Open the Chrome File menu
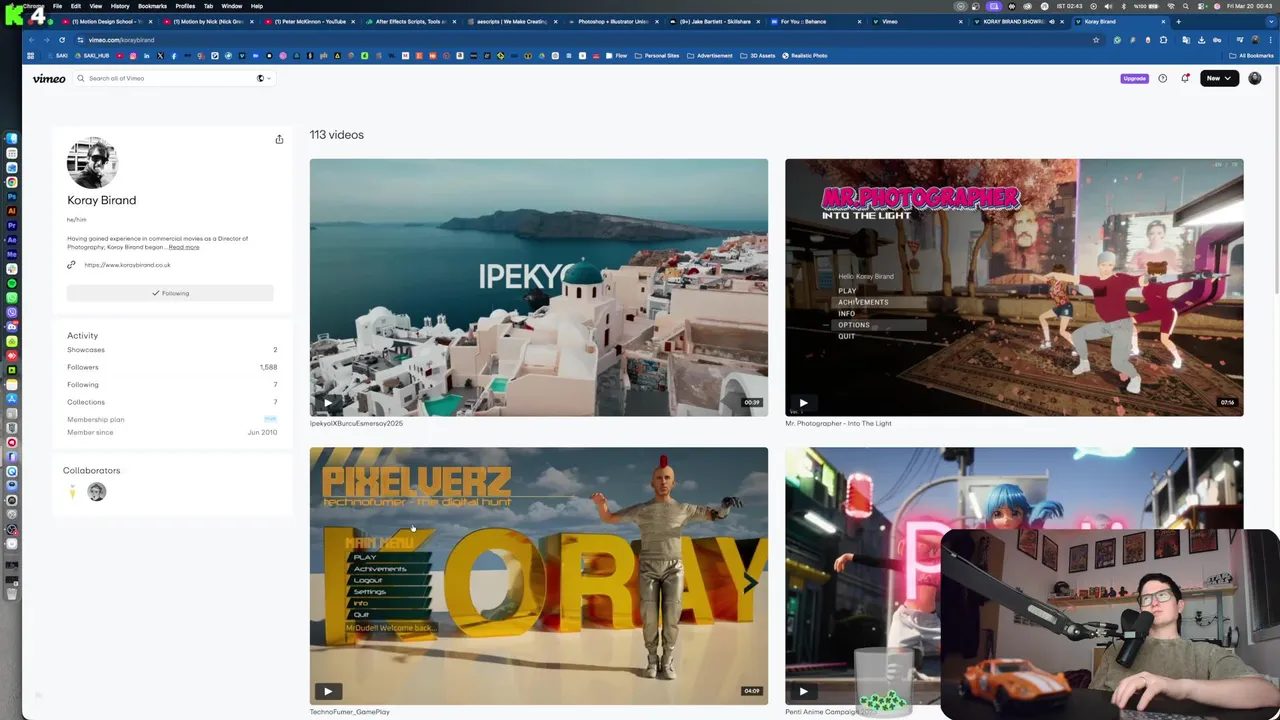The image size is (1280, 720). 57,6
